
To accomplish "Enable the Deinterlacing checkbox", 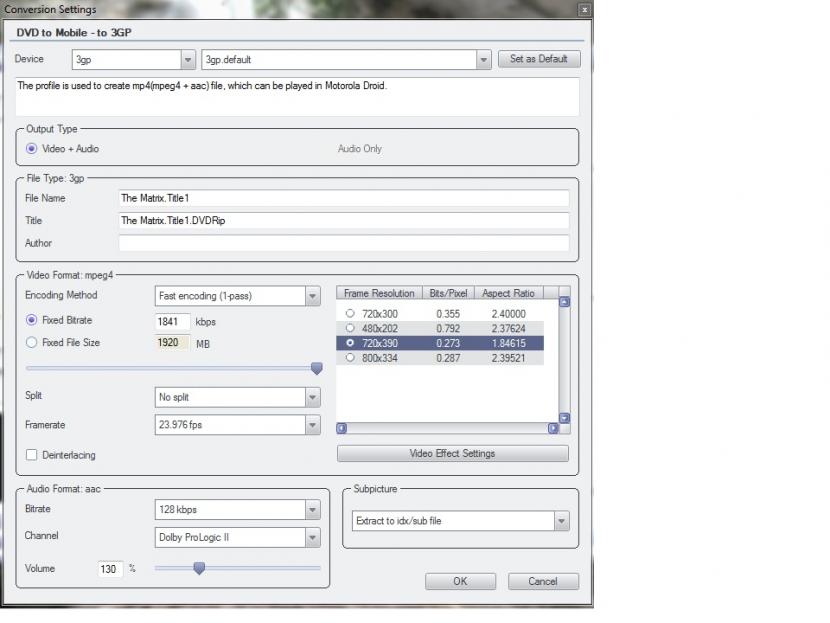I will 32,455.
